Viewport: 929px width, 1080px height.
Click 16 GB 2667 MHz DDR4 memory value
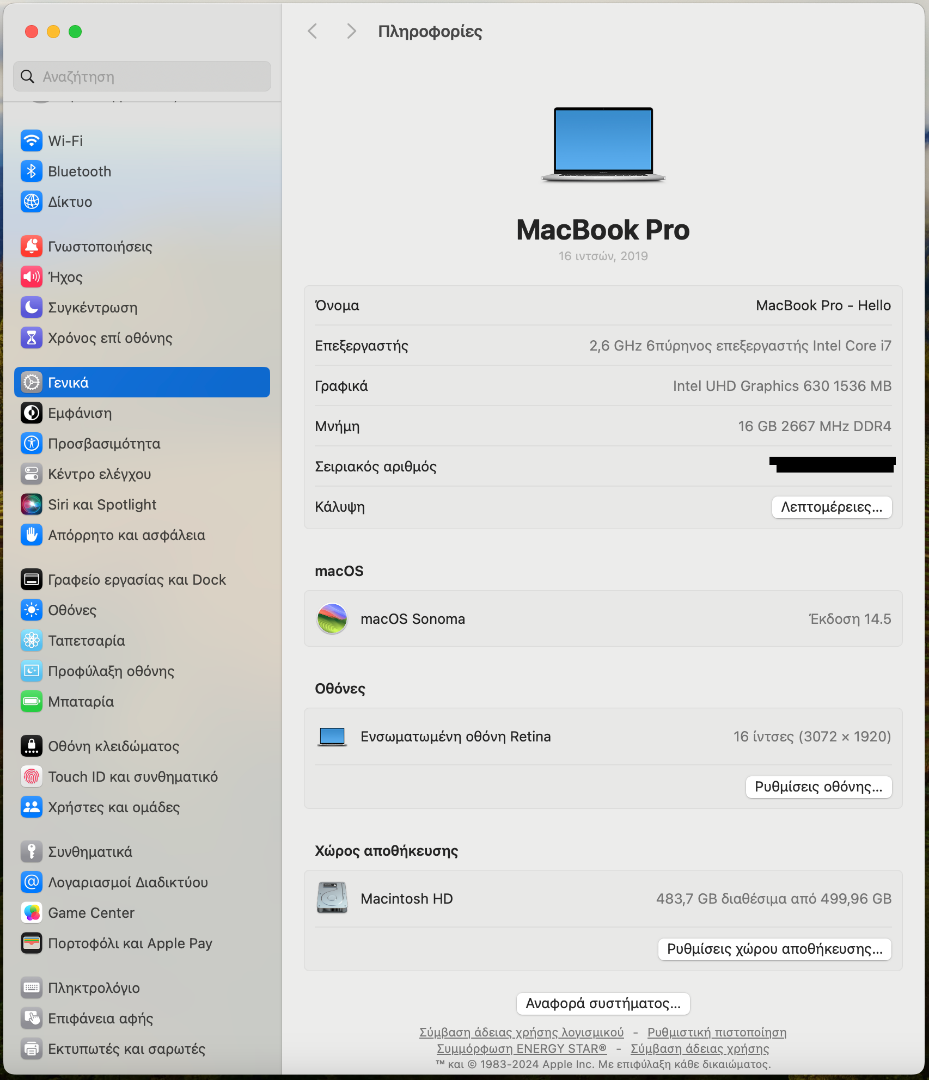[814, 426]
